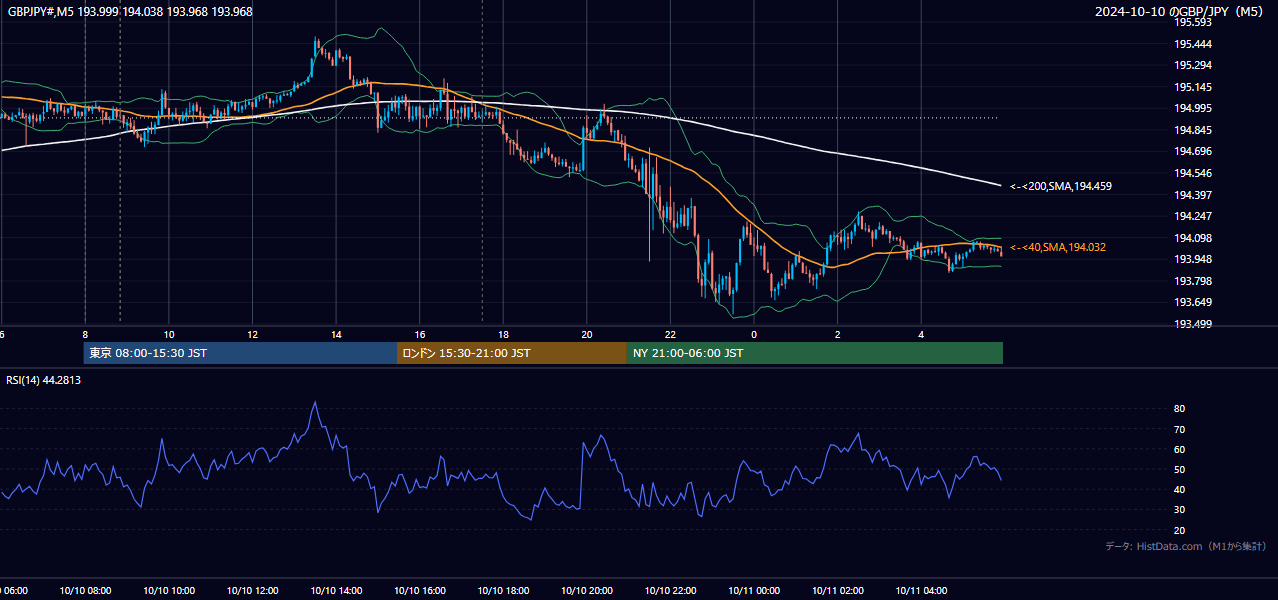Click RSI scale value 40
The image size is (1278, 600).
coord(1180,489)
